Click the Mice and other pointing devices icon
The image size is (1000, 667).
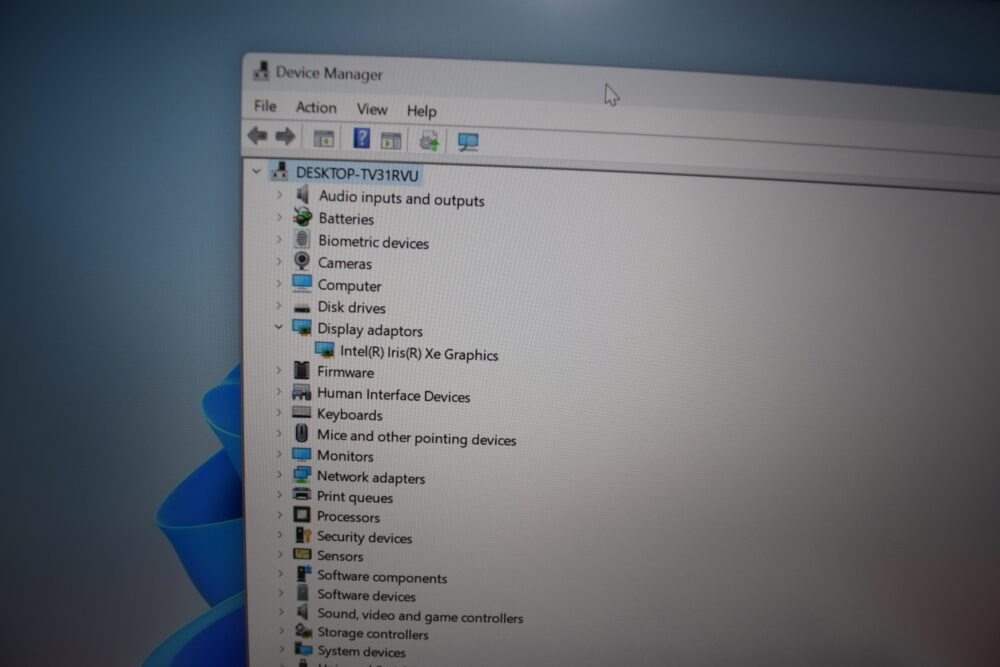(302, 434)
